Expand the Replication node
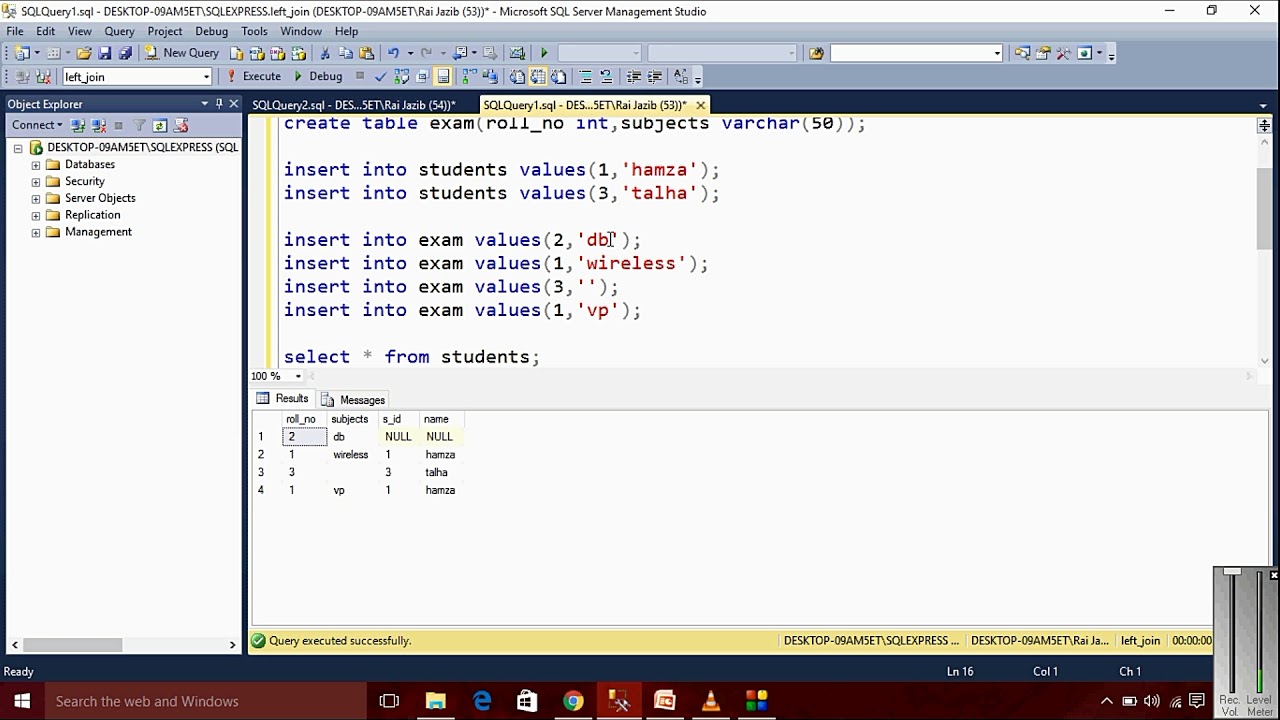 [36, 216]
